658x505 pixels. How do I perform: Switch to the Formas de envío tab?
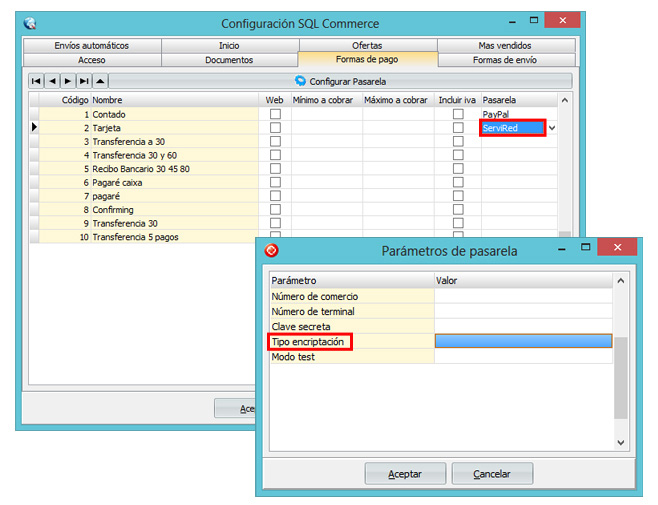[x=507, y=60]
